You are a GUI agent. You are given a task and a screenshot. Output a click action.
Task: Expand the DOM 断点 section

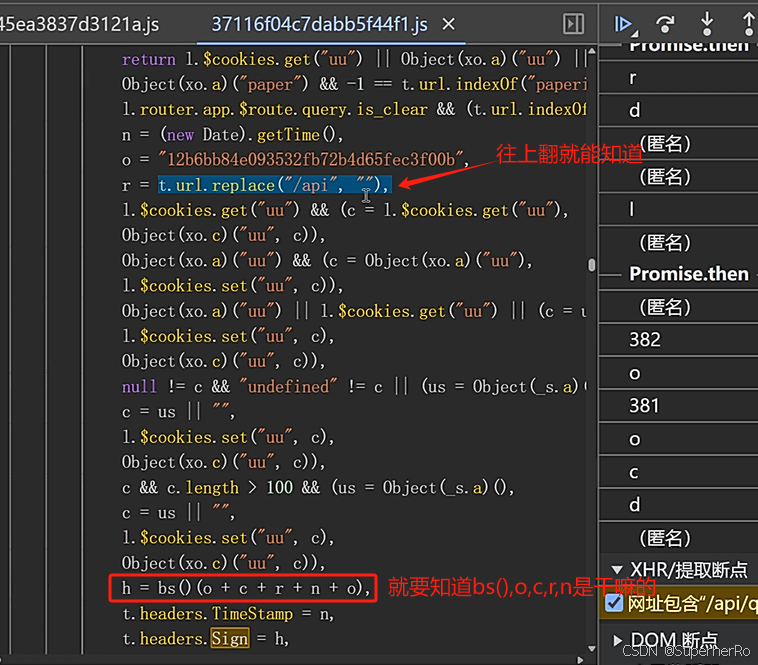pyautogui.click(x=617, y=640)
